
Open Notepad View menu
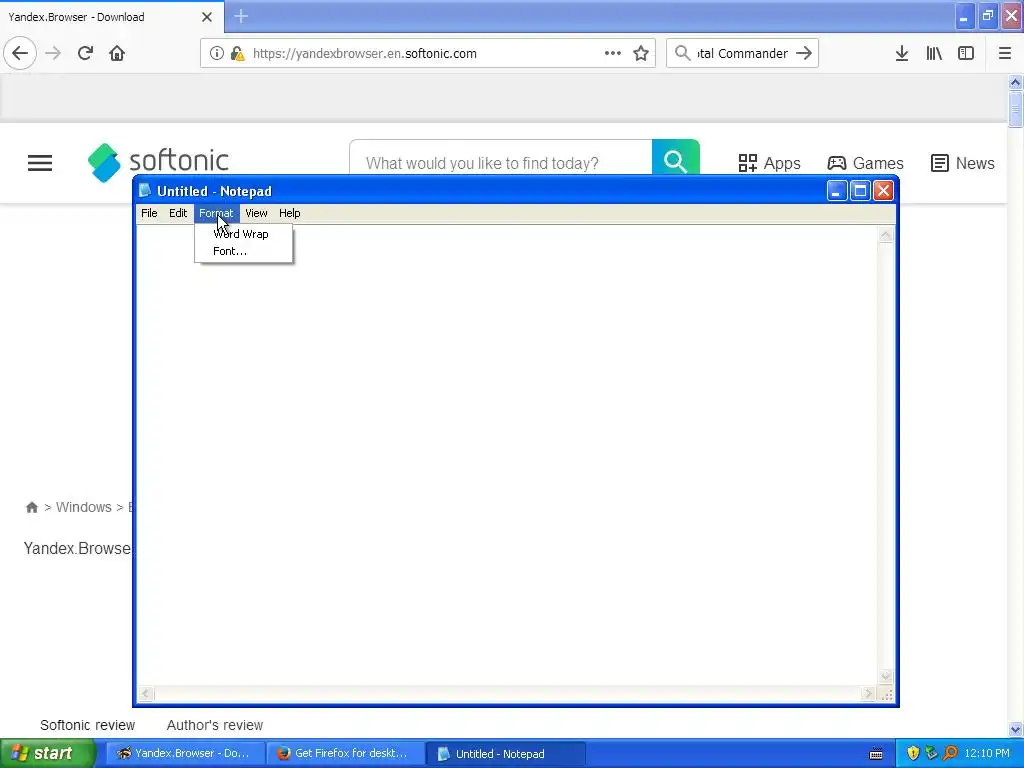tap(256, 213)
